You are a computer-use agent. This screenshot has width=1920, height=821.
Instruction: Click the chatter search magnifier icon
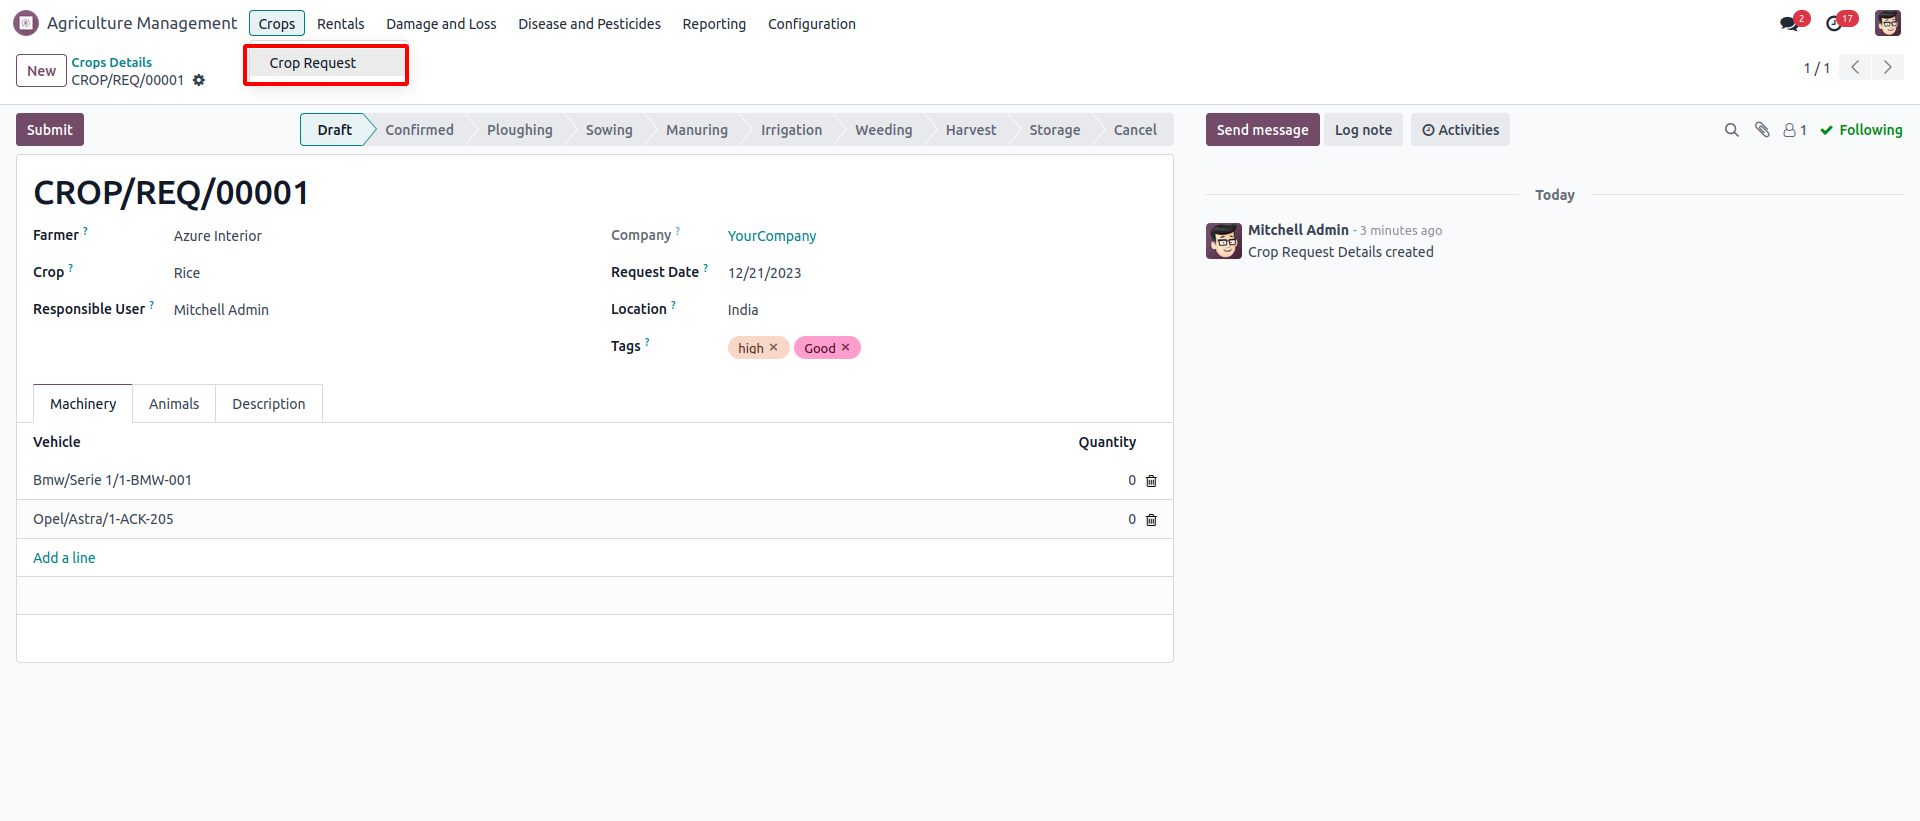(1732, 130)
